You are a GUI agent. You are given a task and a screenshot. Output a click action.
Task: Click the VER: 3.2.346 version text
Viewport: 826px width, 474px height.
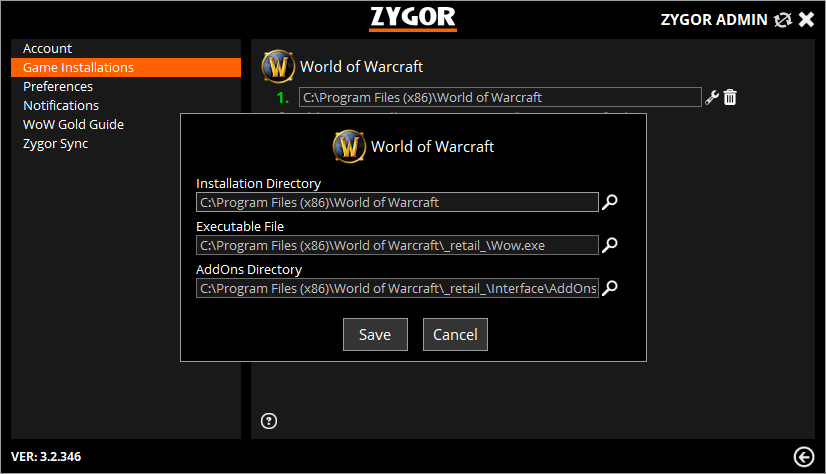[x=46, y=457]
